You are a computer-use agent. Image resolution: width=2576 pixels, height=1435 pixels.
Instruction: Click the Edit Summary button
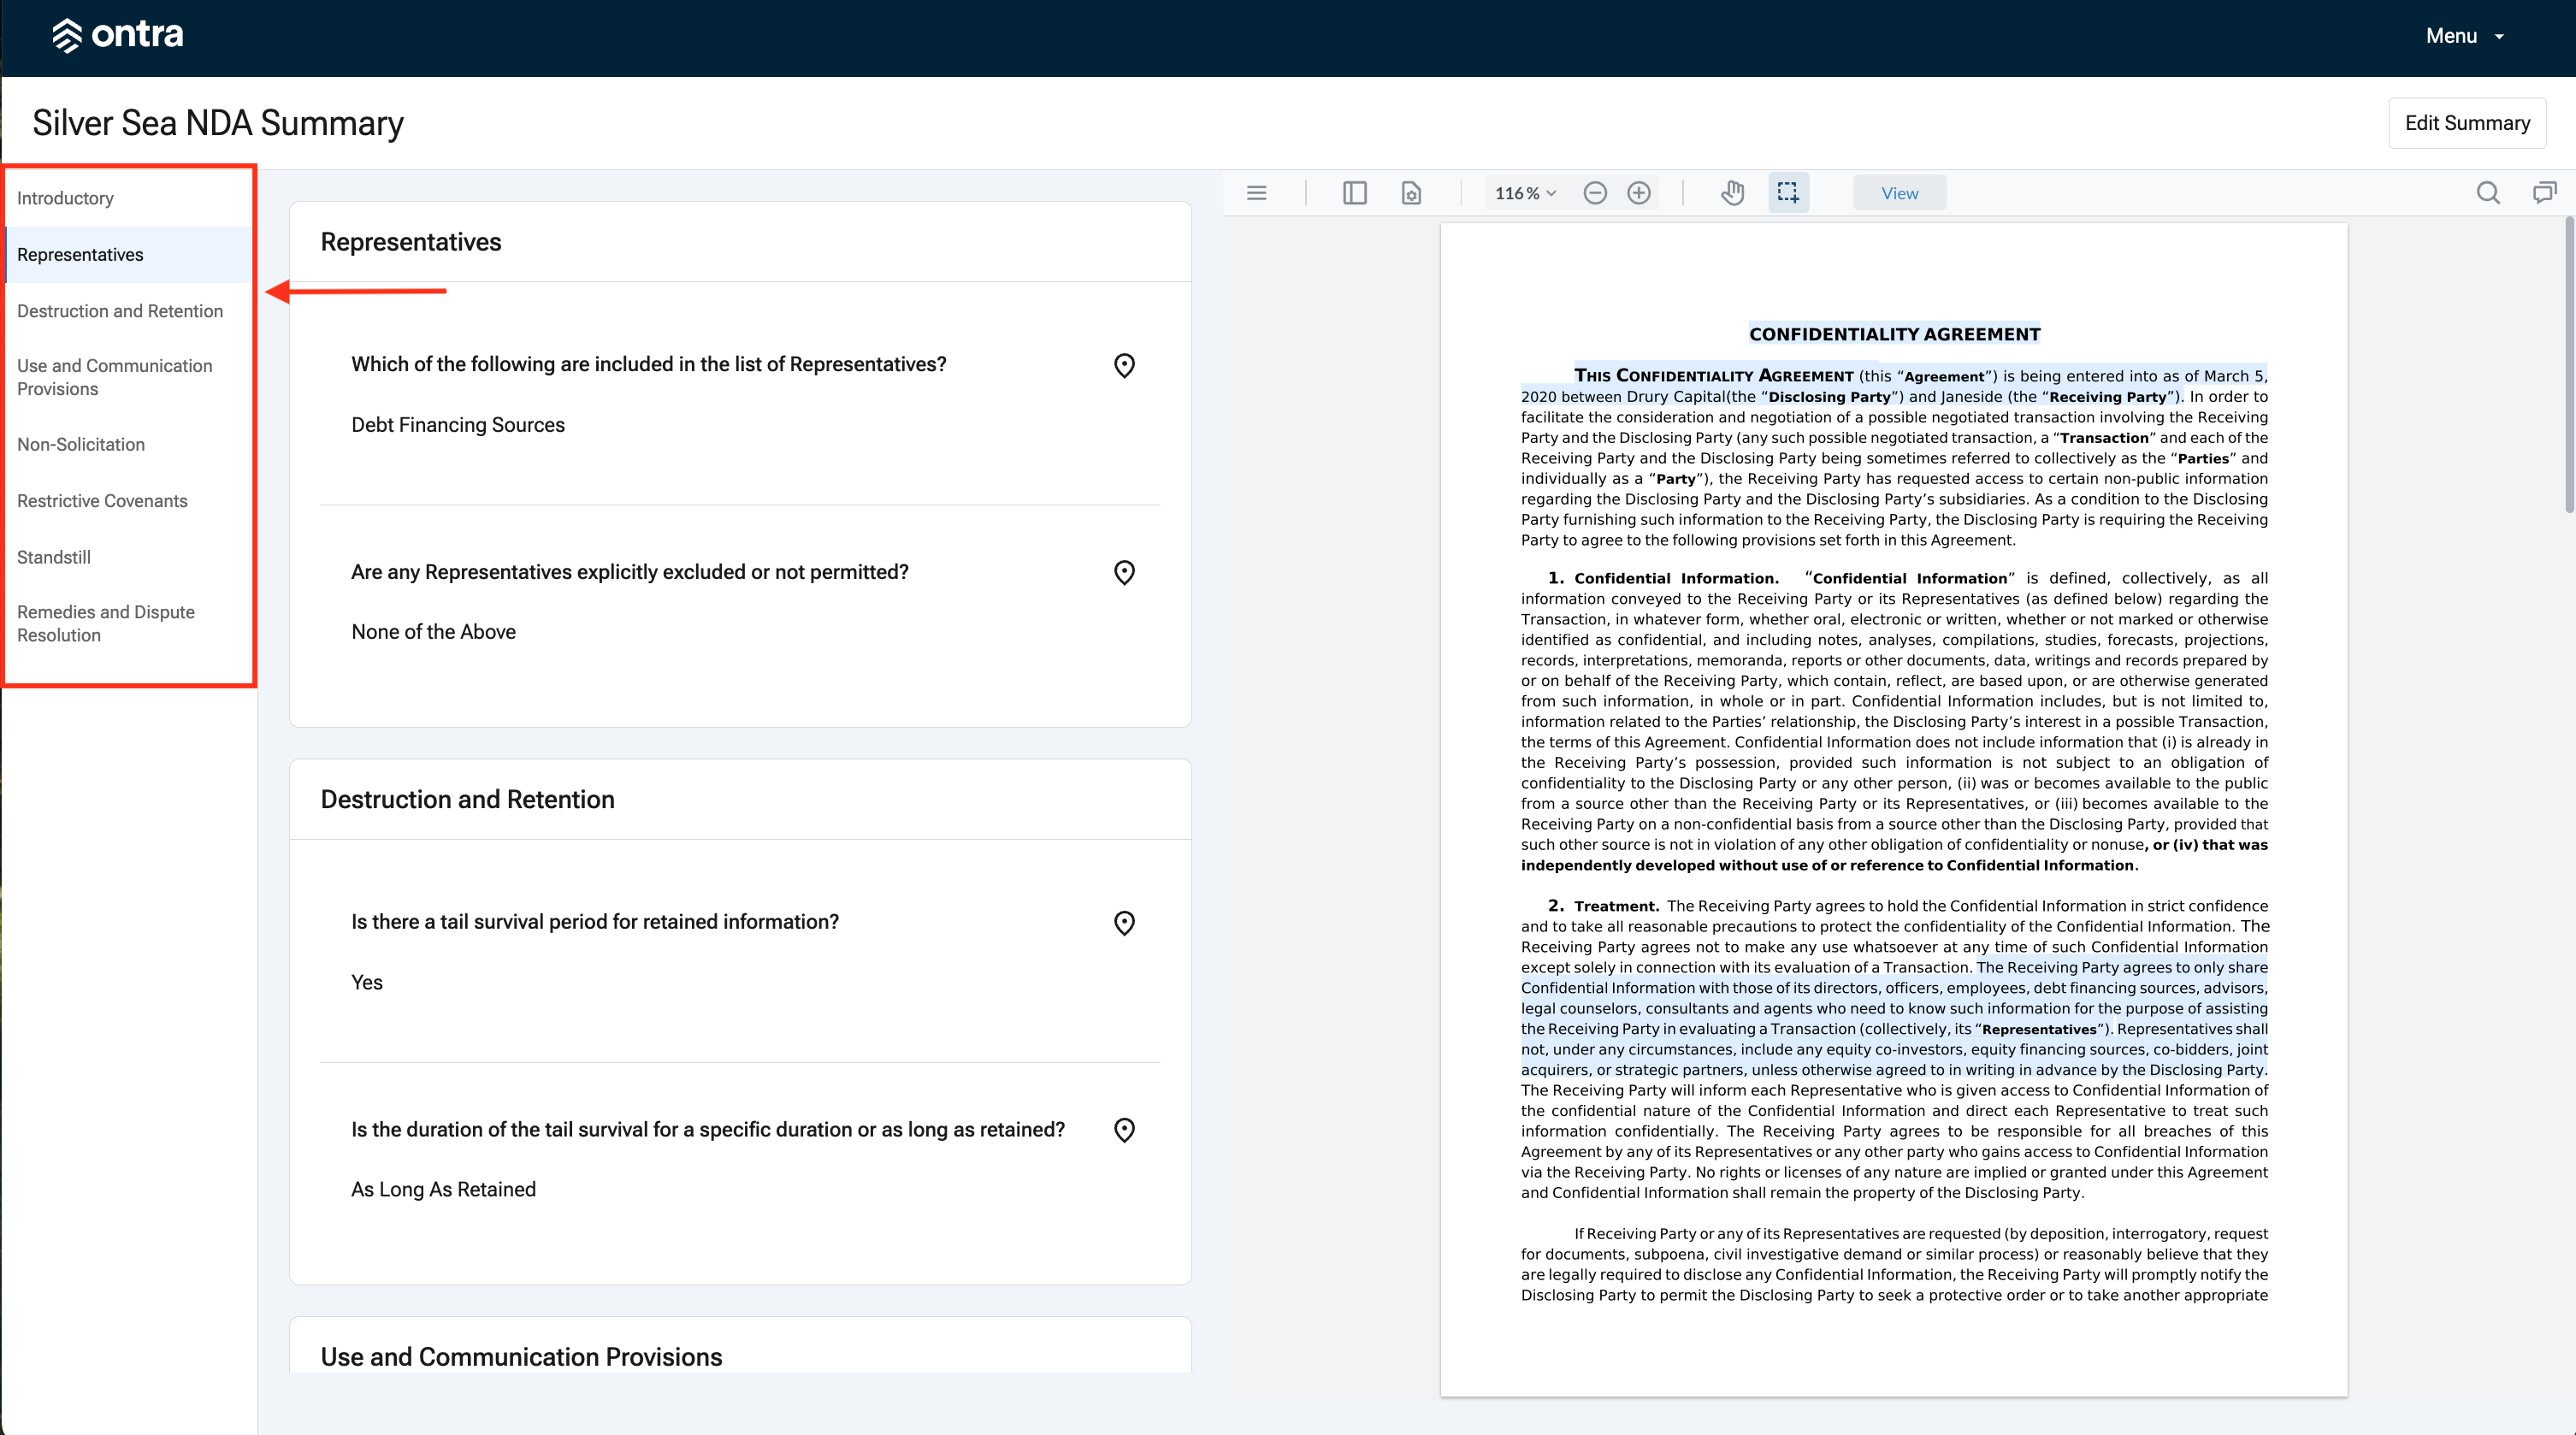point(2467,123)
